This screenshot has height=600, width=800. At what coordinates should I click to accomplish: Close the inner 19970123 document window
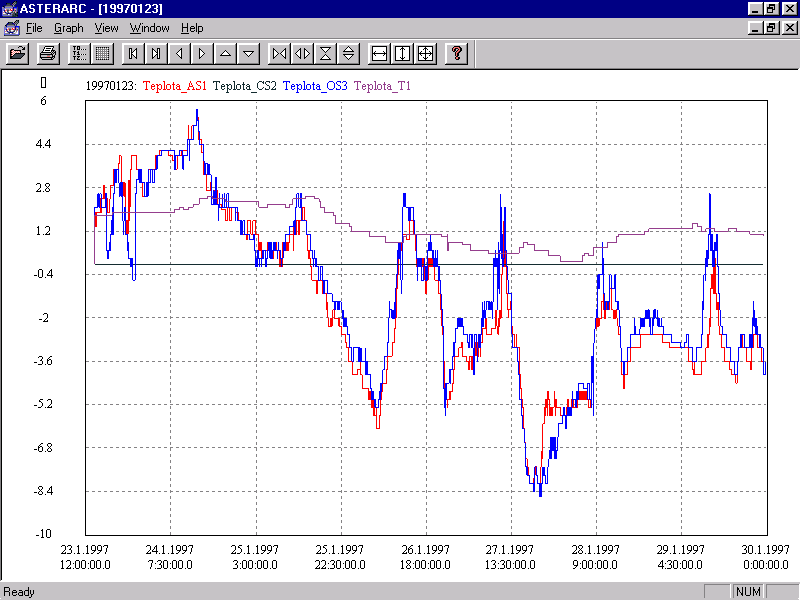click(x=789, y=28)
